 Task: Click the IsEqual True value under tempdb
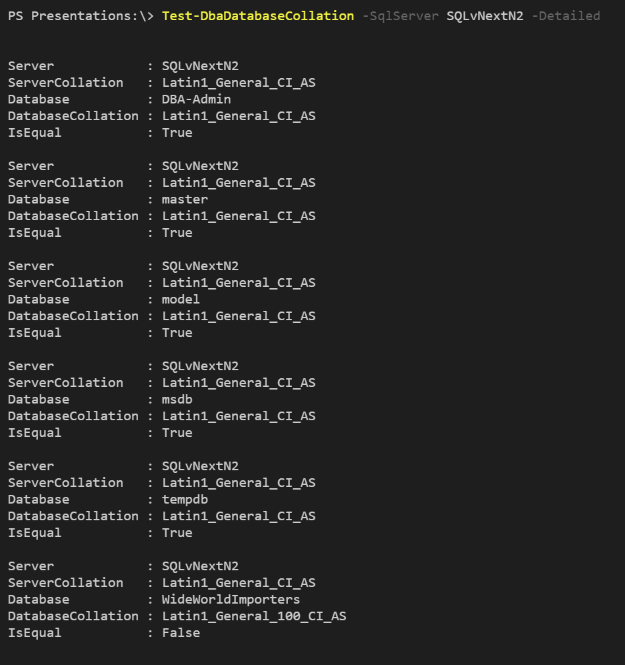pyautogui.click(x=177, y=533)
